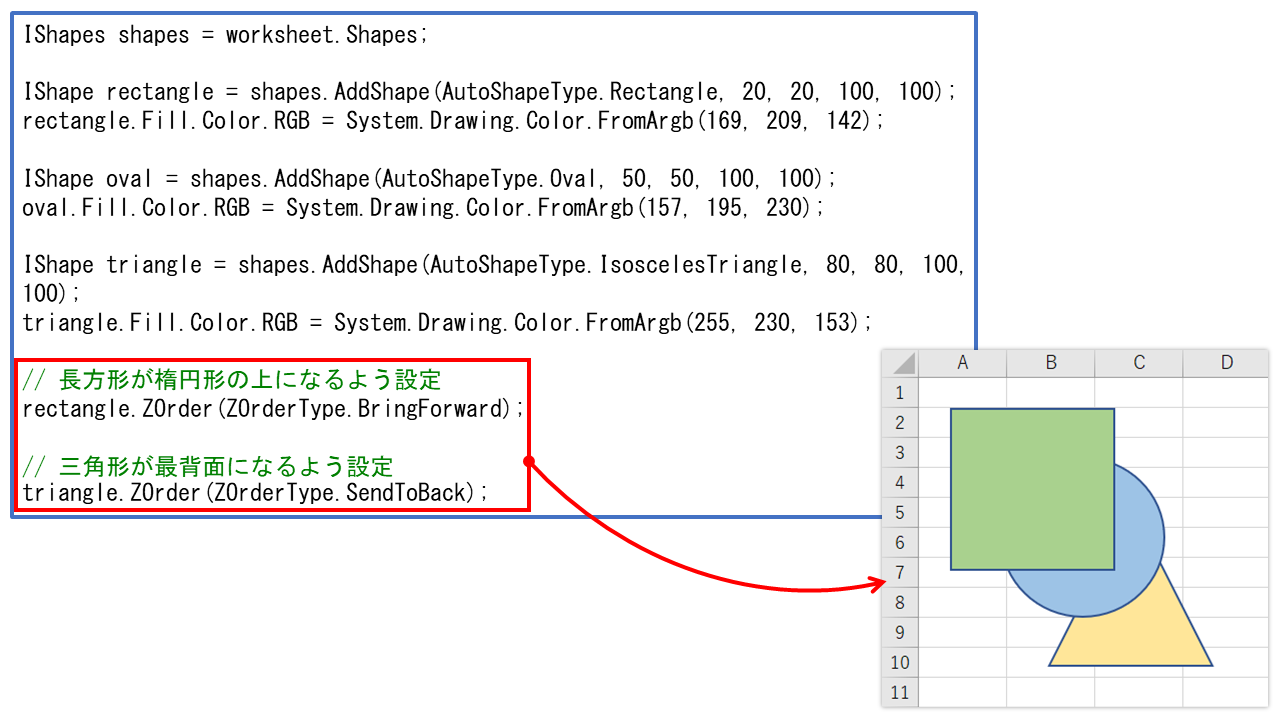Select row 4 header
Screen dimensions: 1280x720
click(900, 482)
